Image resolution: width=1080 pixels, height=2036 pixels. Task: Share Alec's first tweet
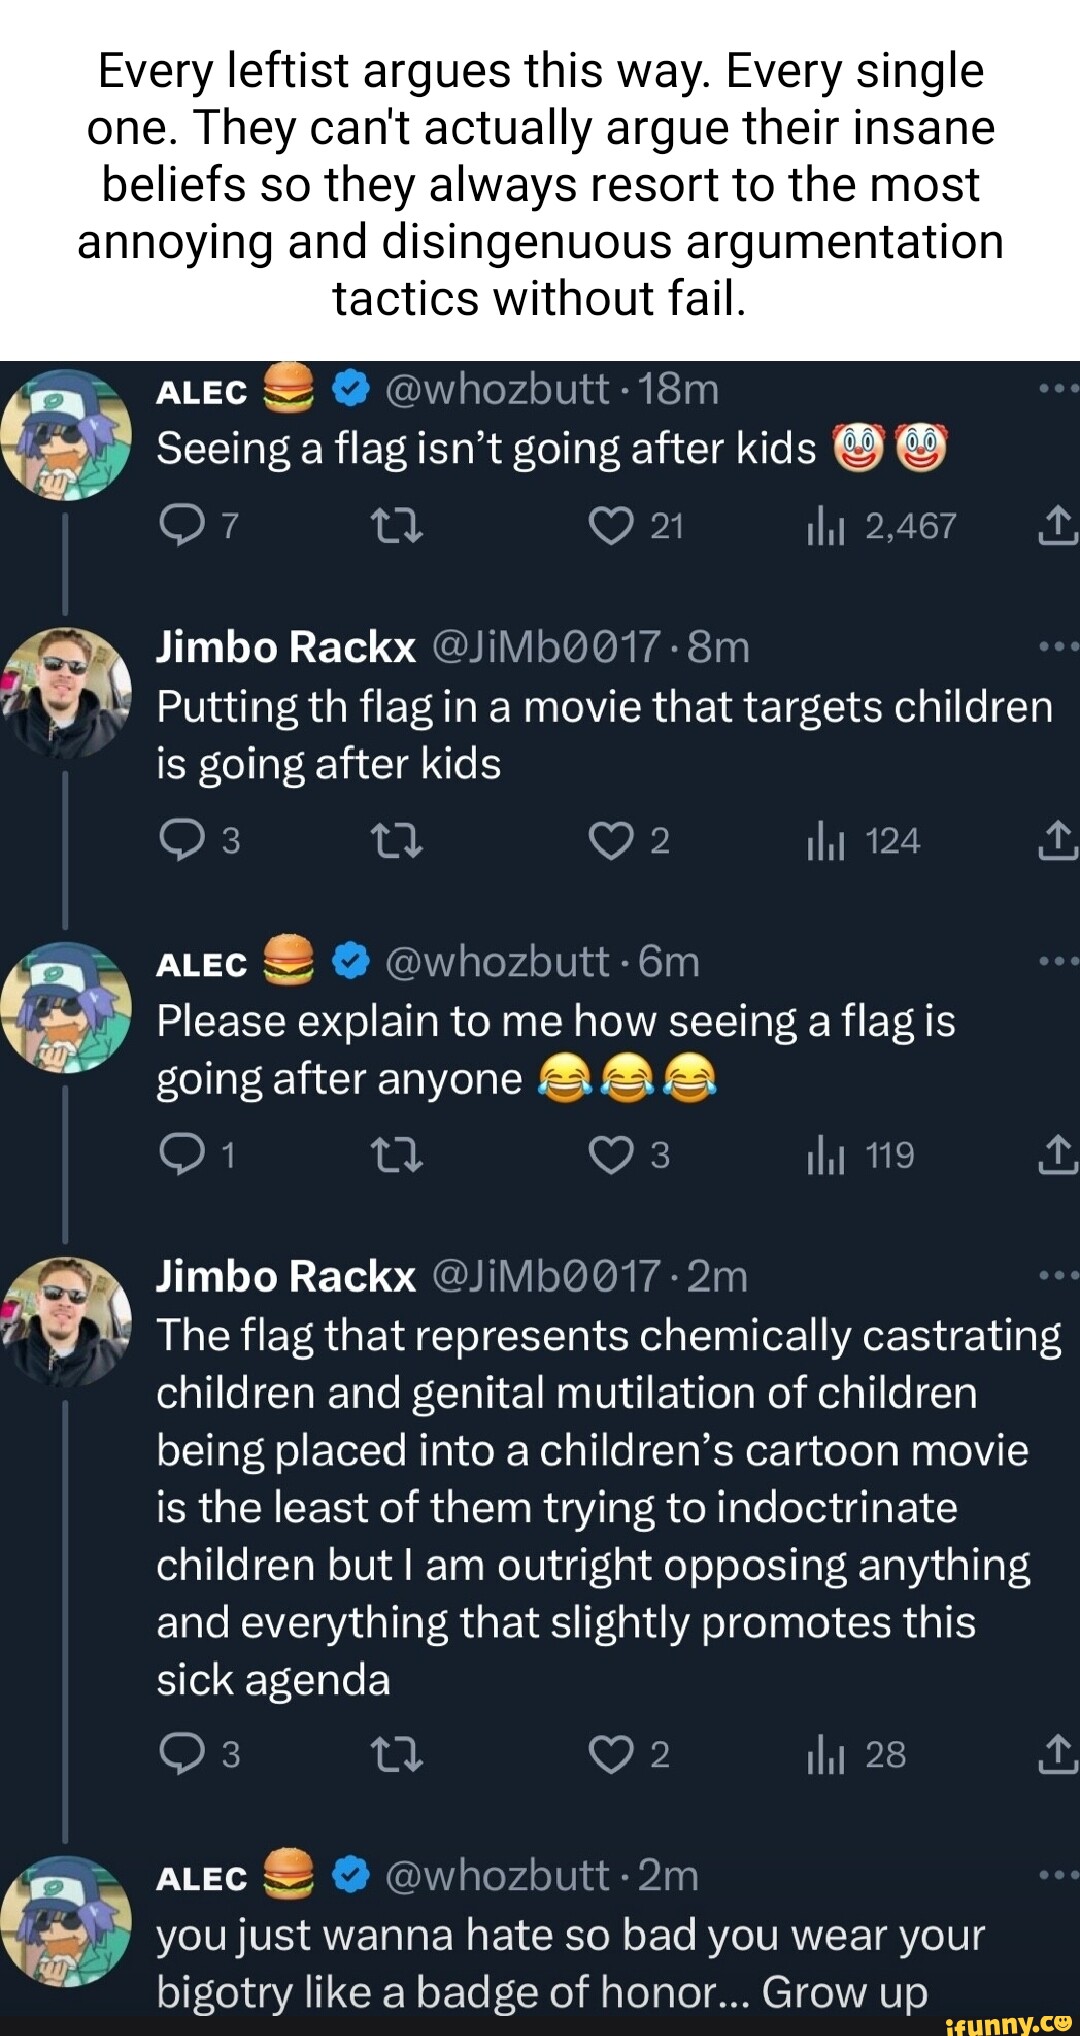(x=1057, y=525)
